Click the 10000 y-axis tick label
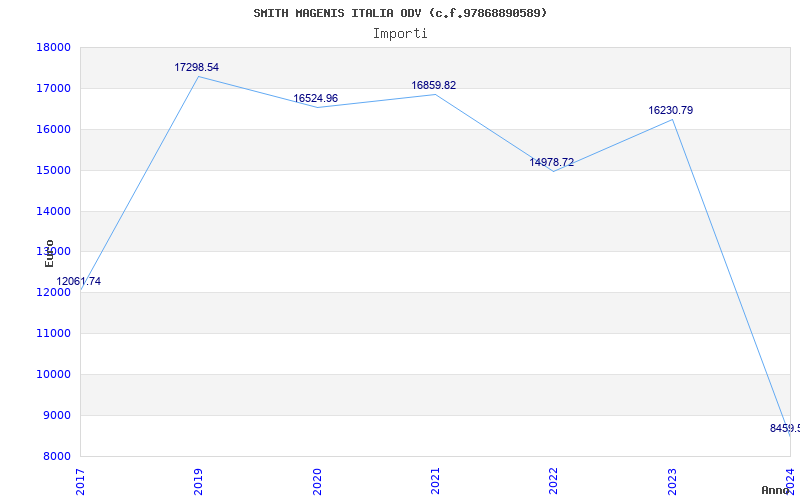The width and height of the screenshot is (800, 500). (x=53, y=374)
